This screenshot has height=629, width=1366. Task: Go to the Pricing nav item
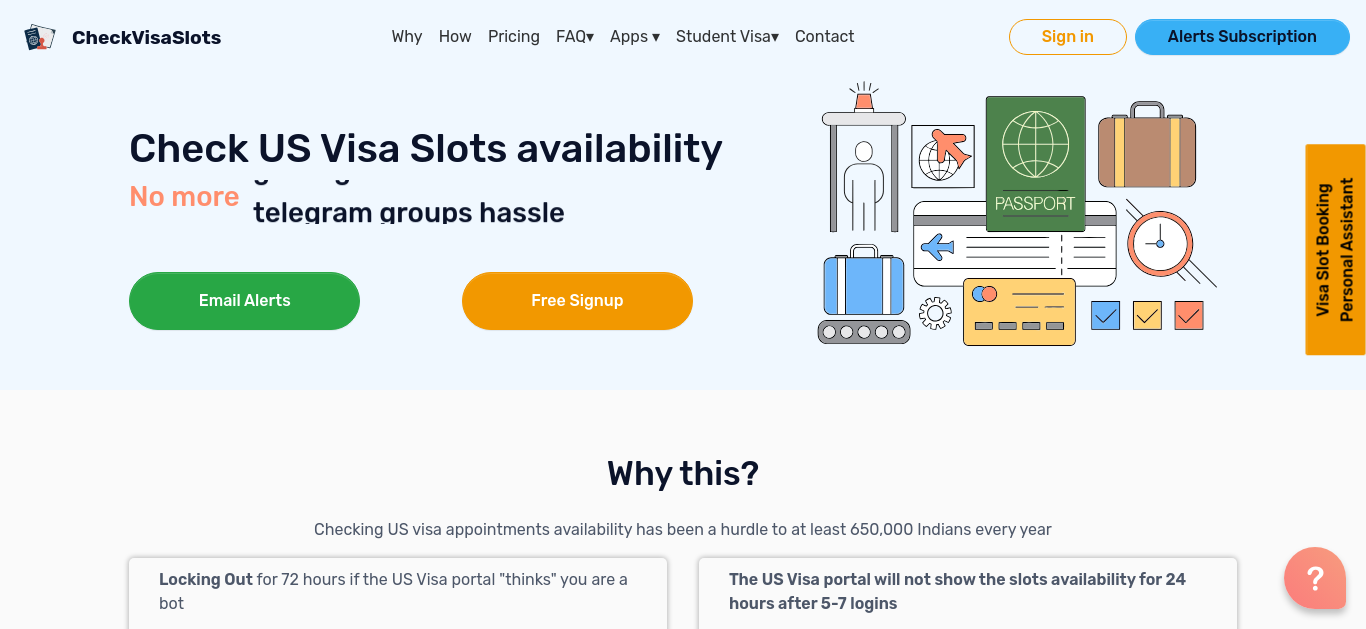point(514,37)
